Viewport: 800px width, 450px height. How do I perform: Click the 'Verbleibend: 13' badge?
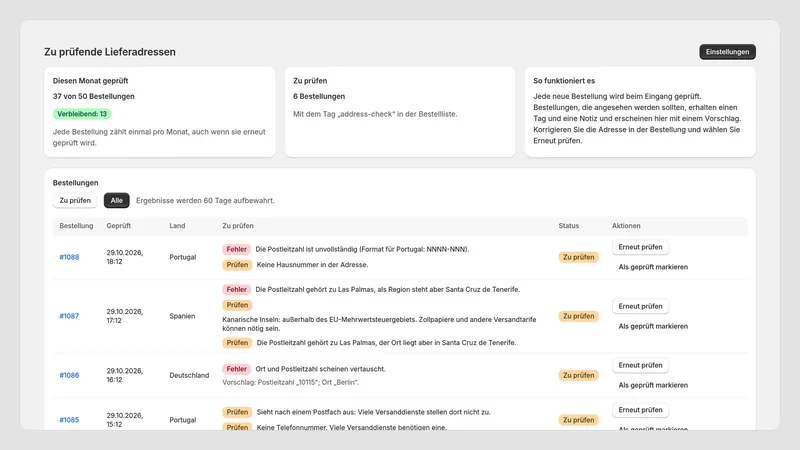click(82, 114)
